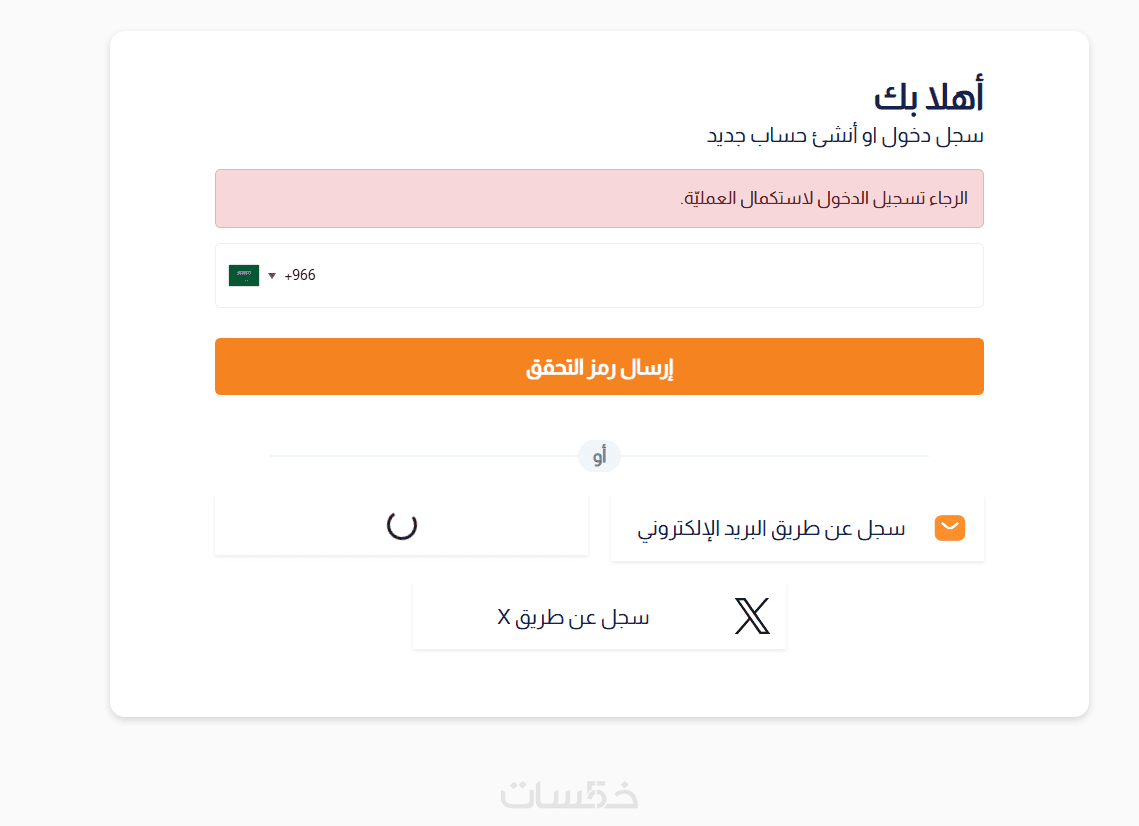1139x826 pixels.
Task: Click the divider line right of أو
Action: coord(774,456)
